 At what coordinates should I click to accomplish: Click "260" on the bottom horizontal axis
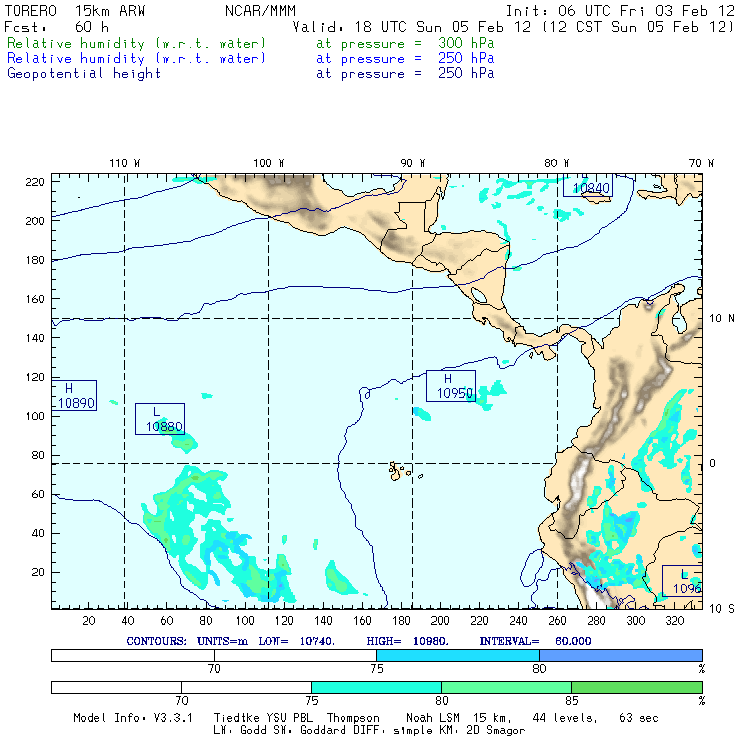(x=557, y=621)
